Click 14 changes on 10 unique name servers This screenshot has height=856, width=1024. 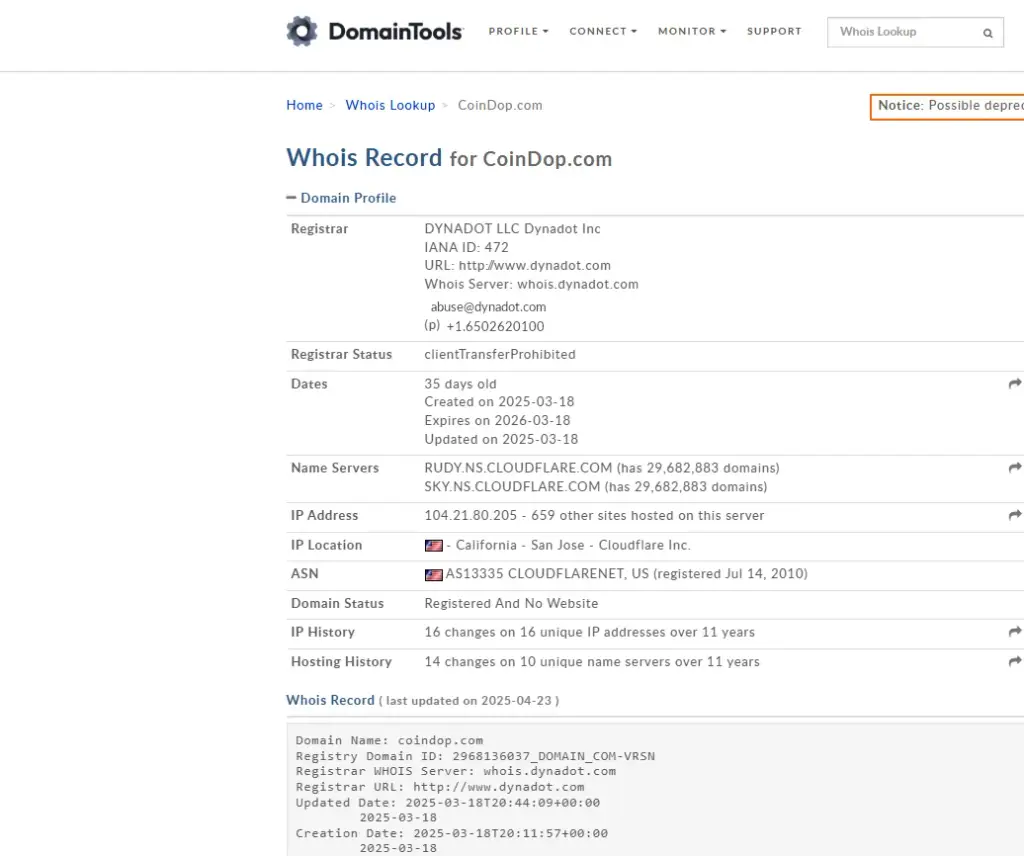pyautogui.click(x=592, y=661)
